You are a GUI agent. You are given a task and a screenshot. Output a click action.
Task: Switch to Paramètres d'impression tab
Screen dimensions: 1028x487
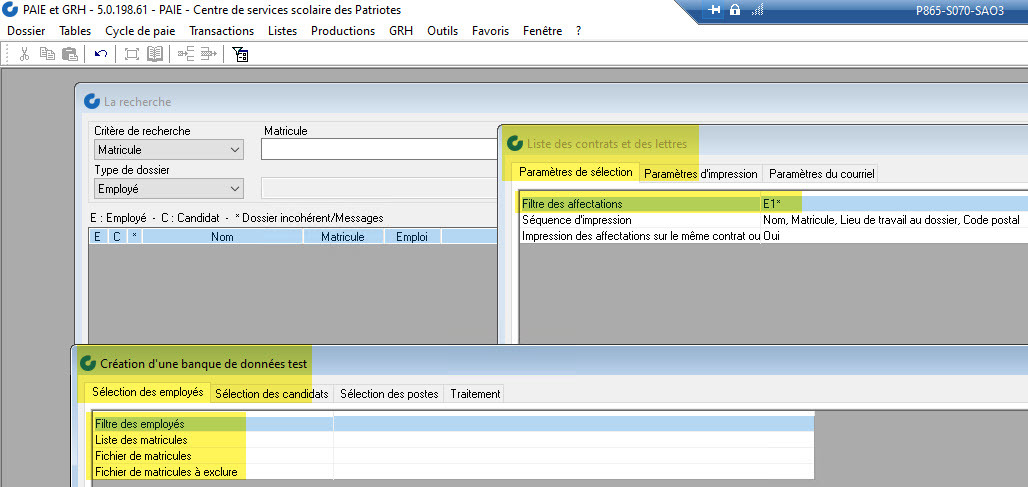(x=700, y=173)
